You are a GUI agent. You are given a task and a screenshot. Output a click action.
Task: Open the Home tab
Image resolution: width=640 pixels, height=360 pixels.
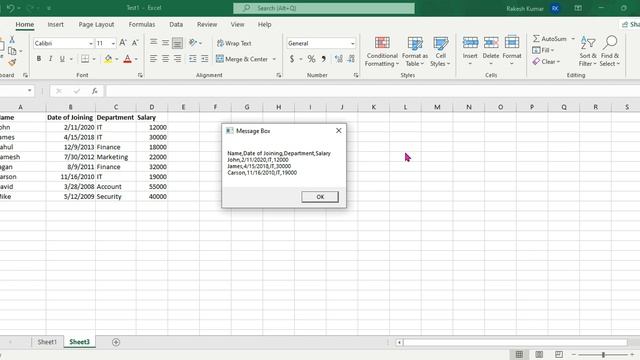pos(24,24)
